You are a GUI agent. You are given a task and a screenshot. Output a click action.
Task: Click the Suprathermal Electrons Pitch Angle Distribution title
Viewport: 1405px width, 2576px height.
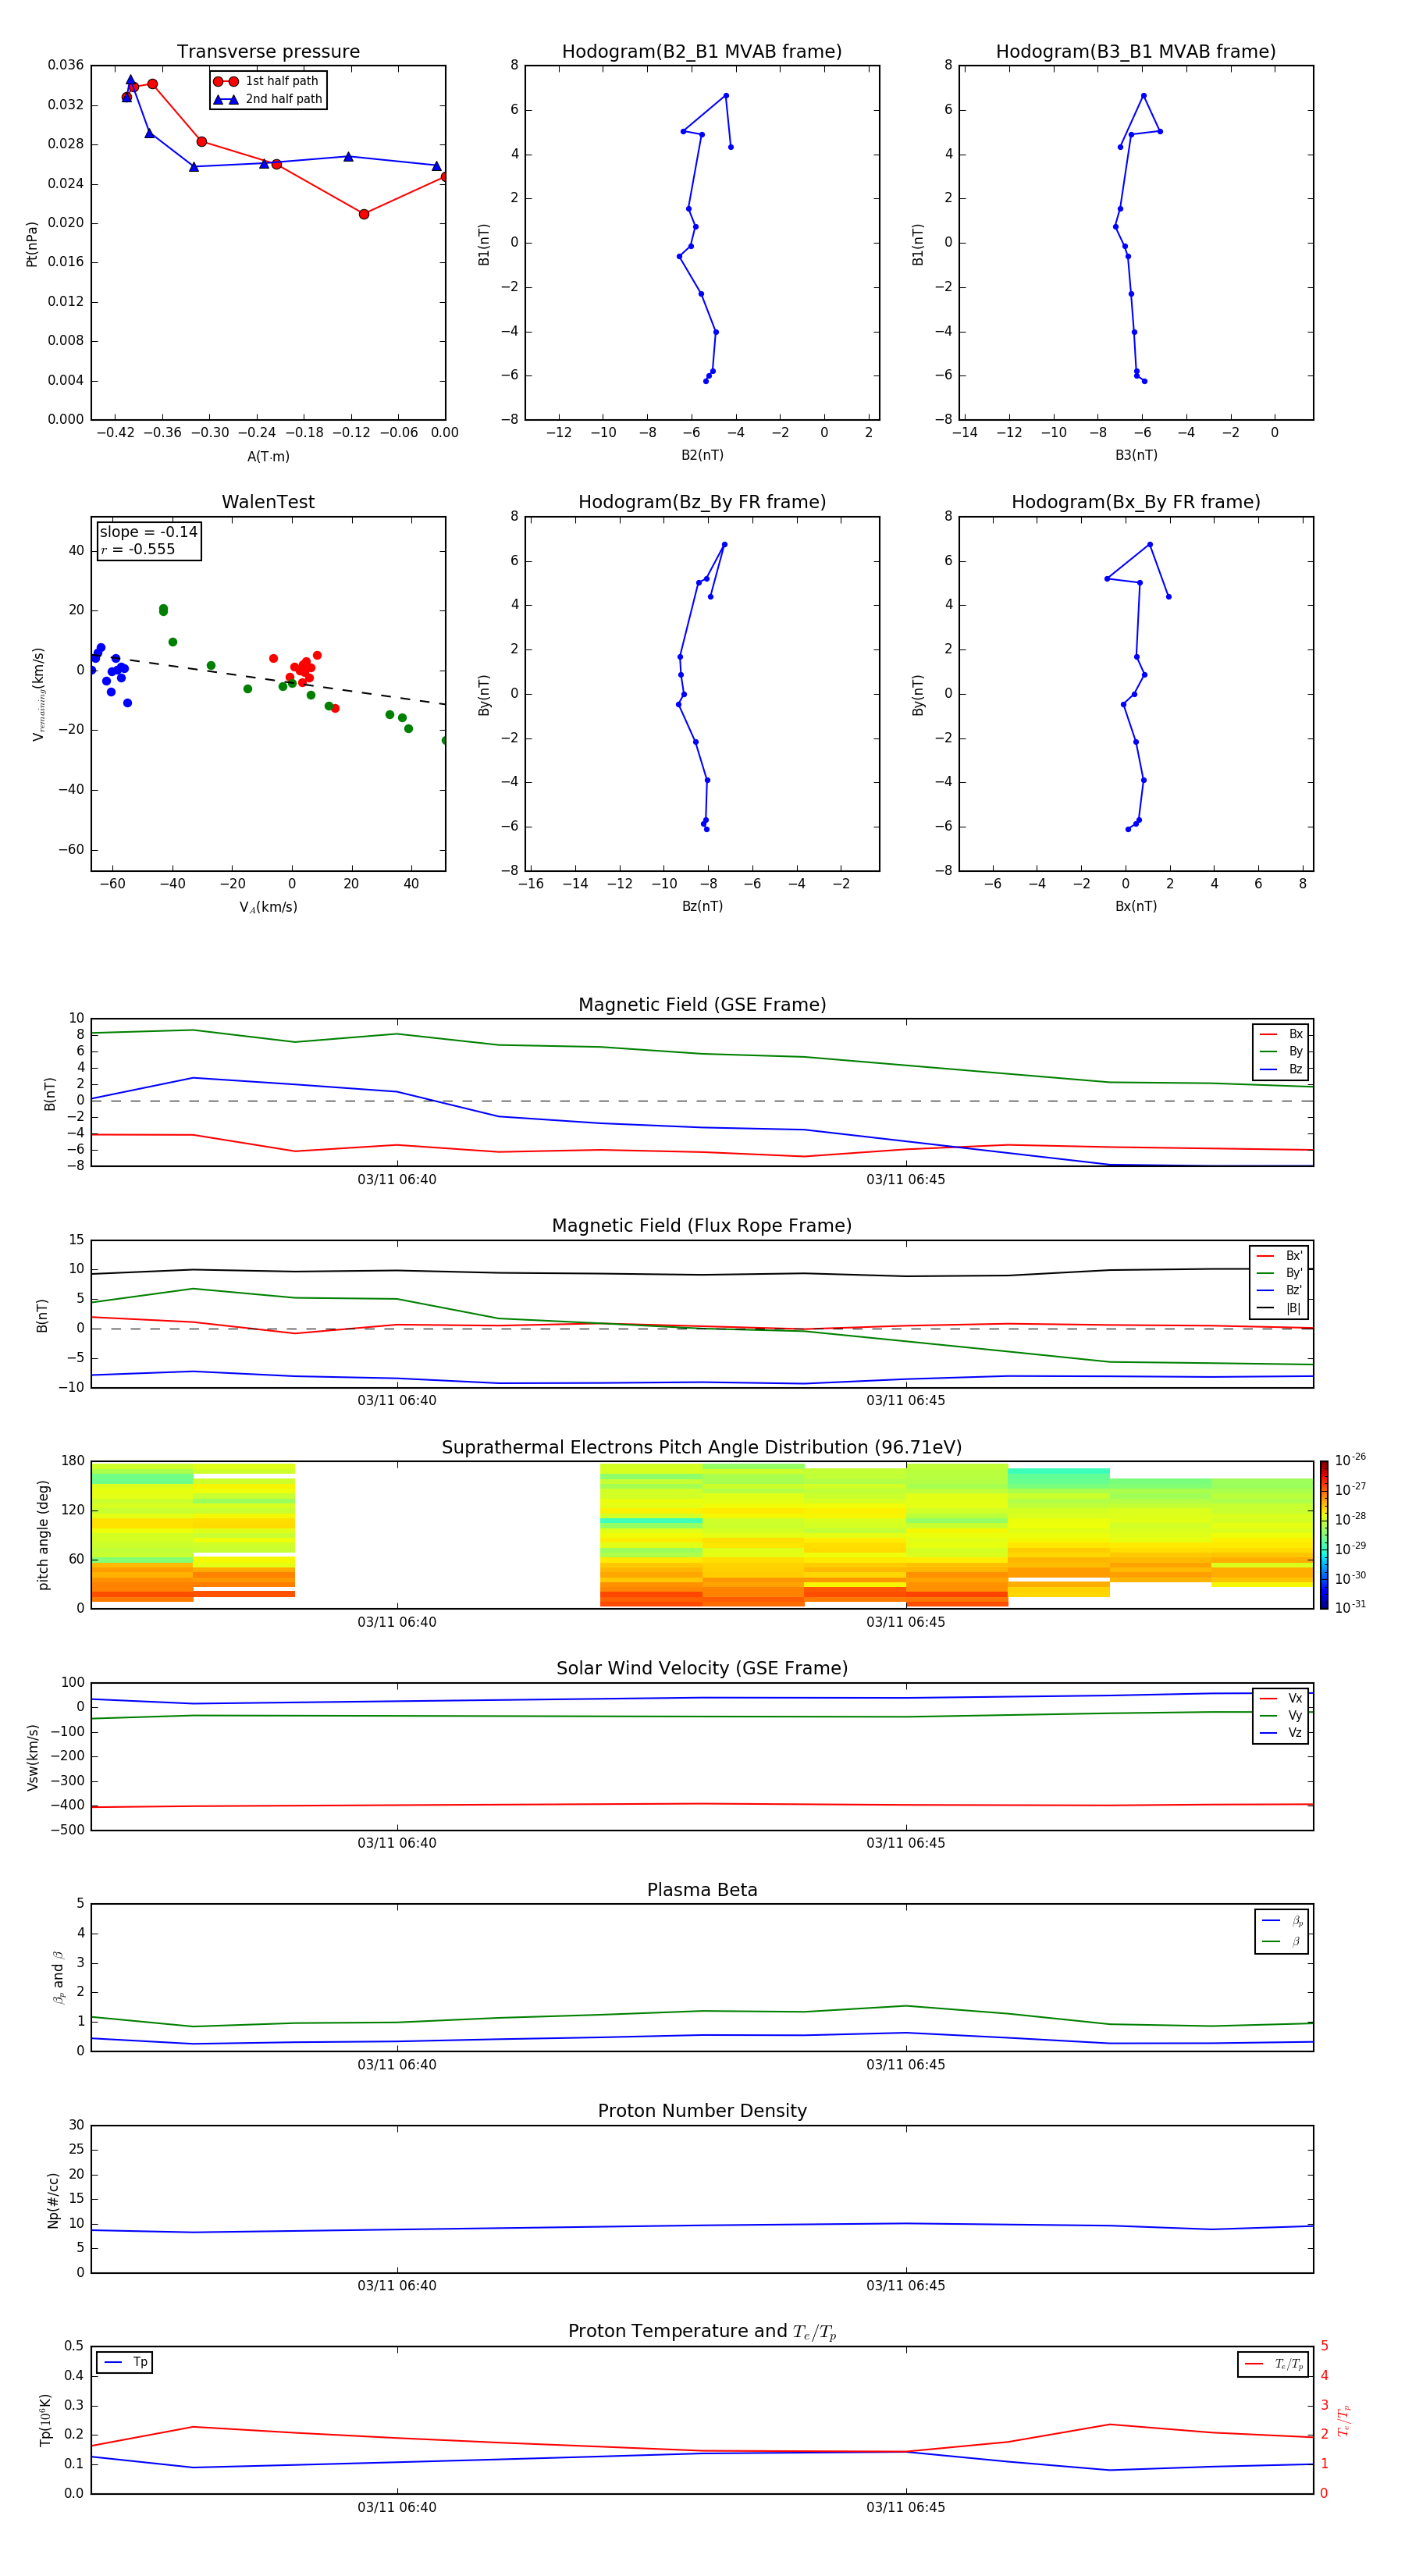coord(702,1448)
